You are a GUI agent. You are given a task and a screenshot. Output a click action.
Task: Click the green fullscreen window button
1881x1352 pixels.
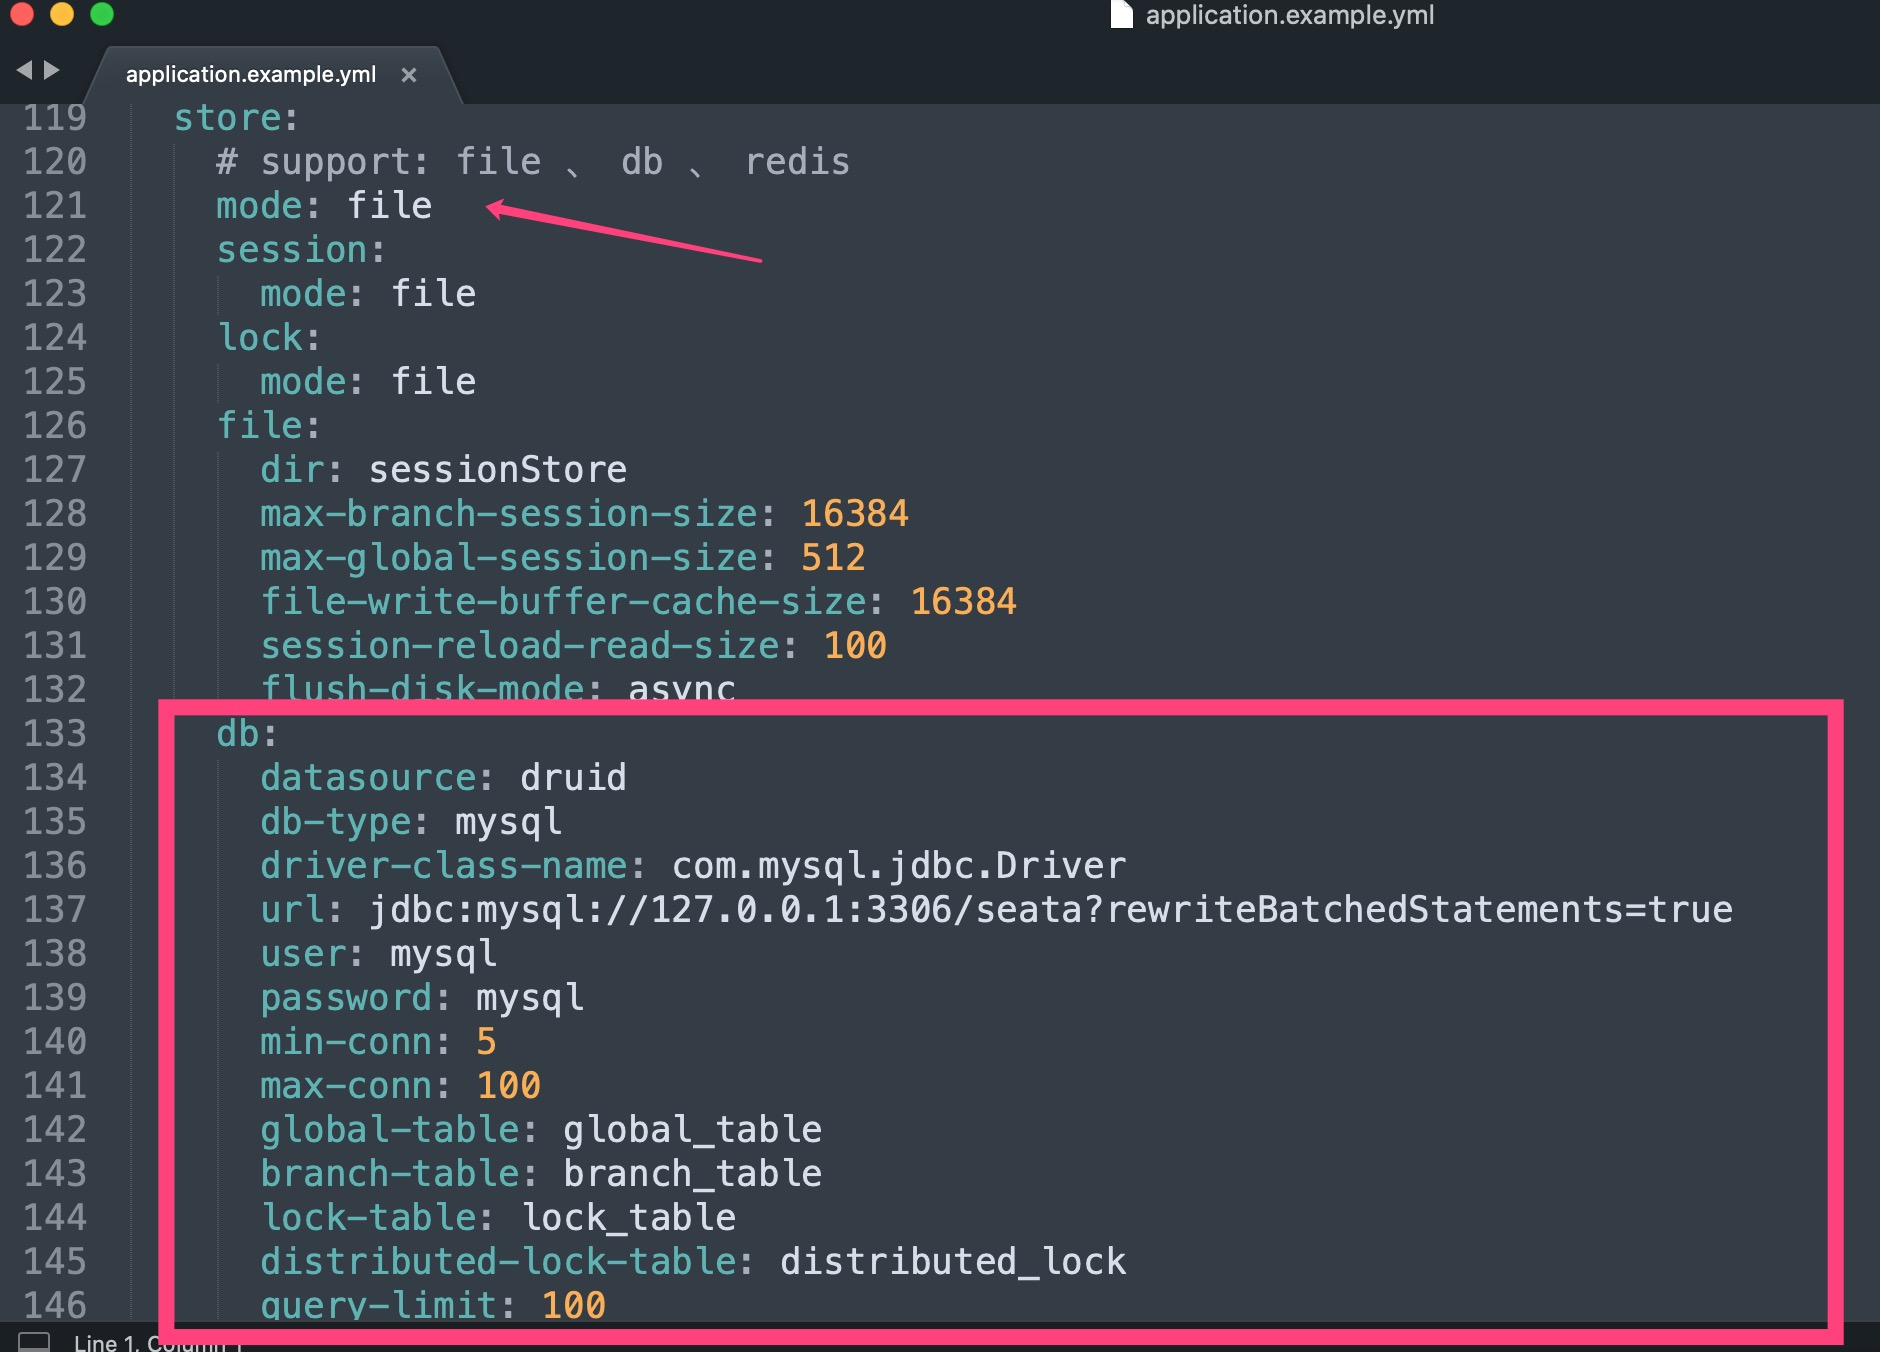tap(102, 13)
